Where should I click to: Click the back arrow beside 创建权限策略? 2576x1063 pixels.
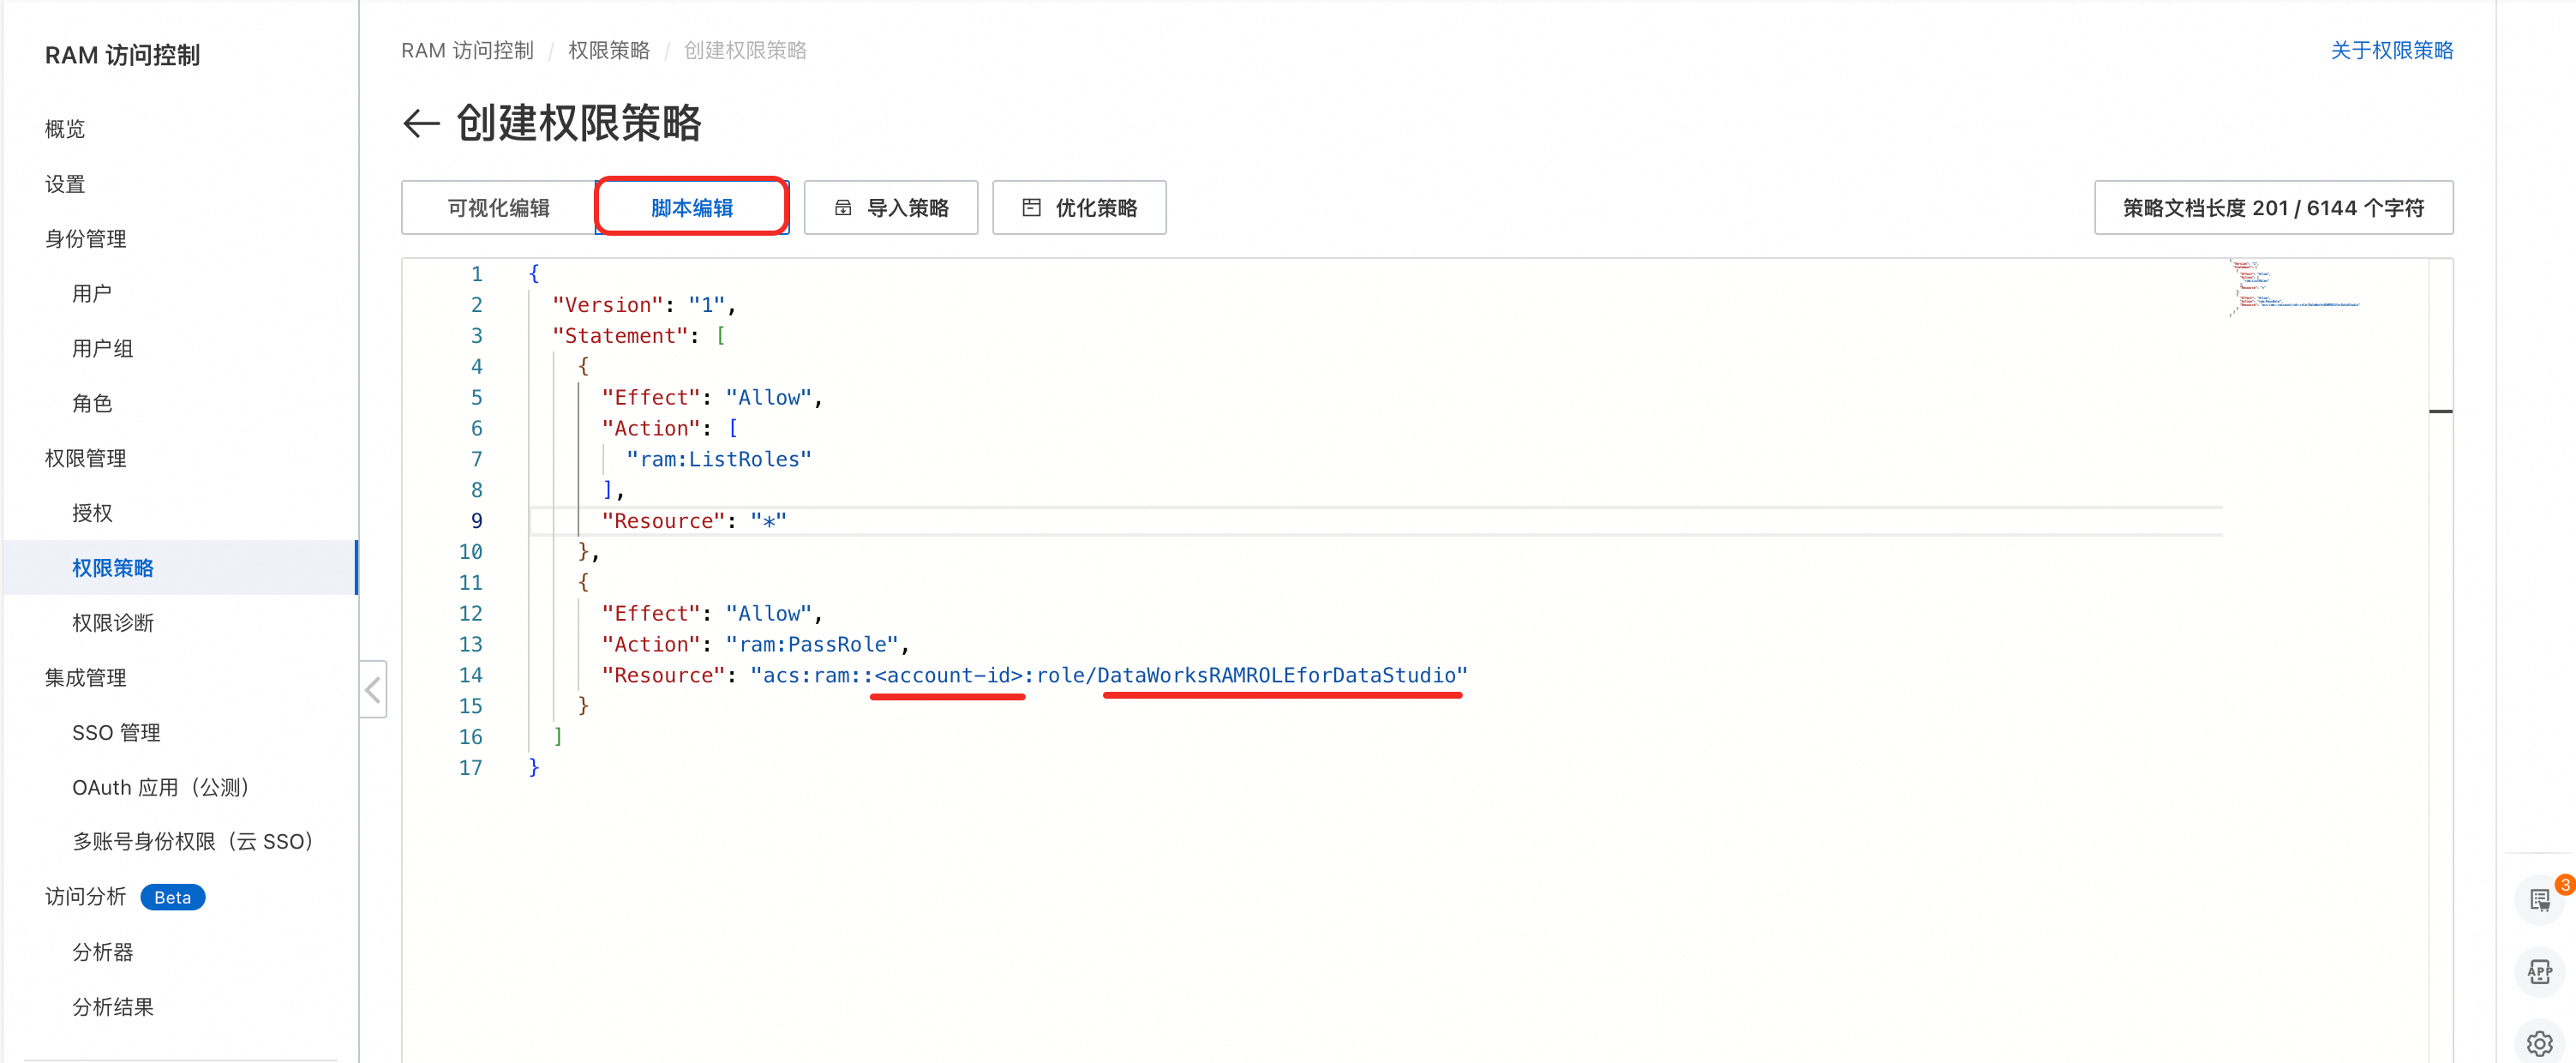tap(421, 124)
